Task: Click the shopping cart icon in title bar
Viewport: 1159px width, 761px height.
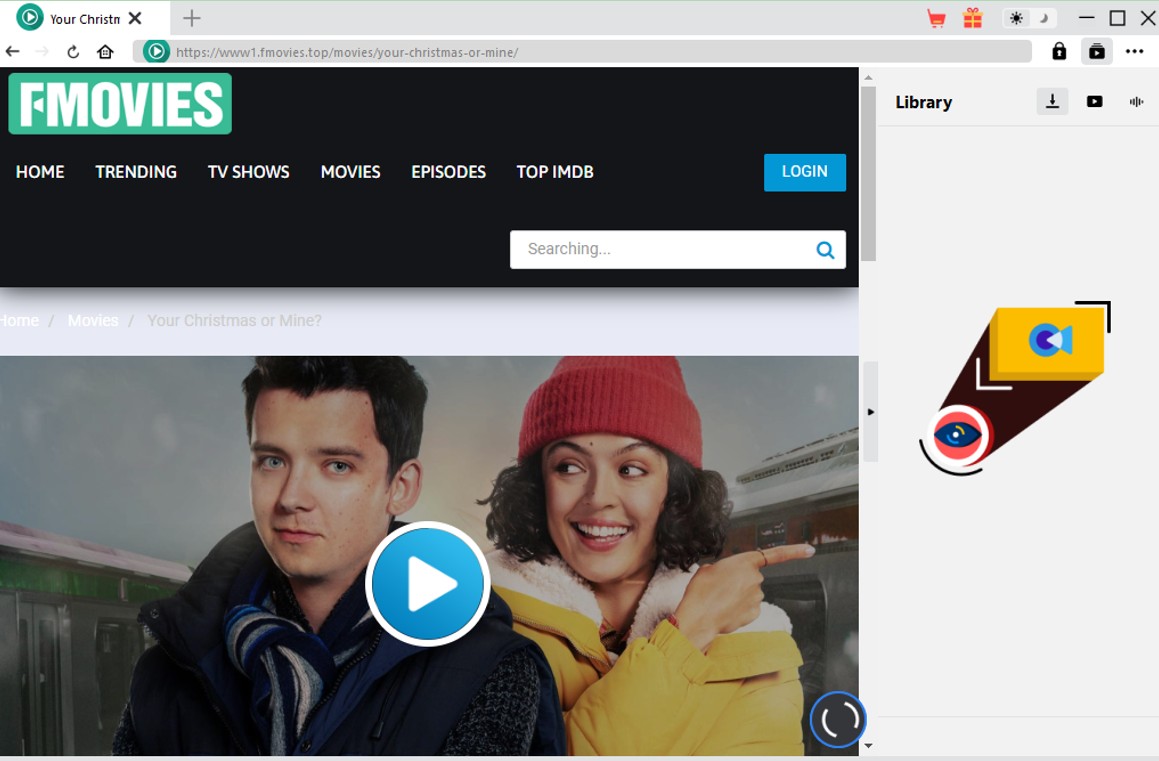Action: pos(936,18)
